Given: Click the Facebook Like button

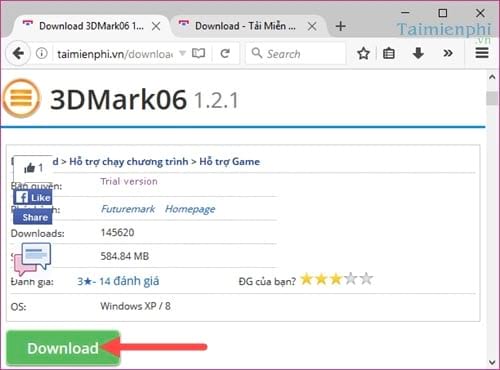Looking at the screenshot, I should click(33, 198).
